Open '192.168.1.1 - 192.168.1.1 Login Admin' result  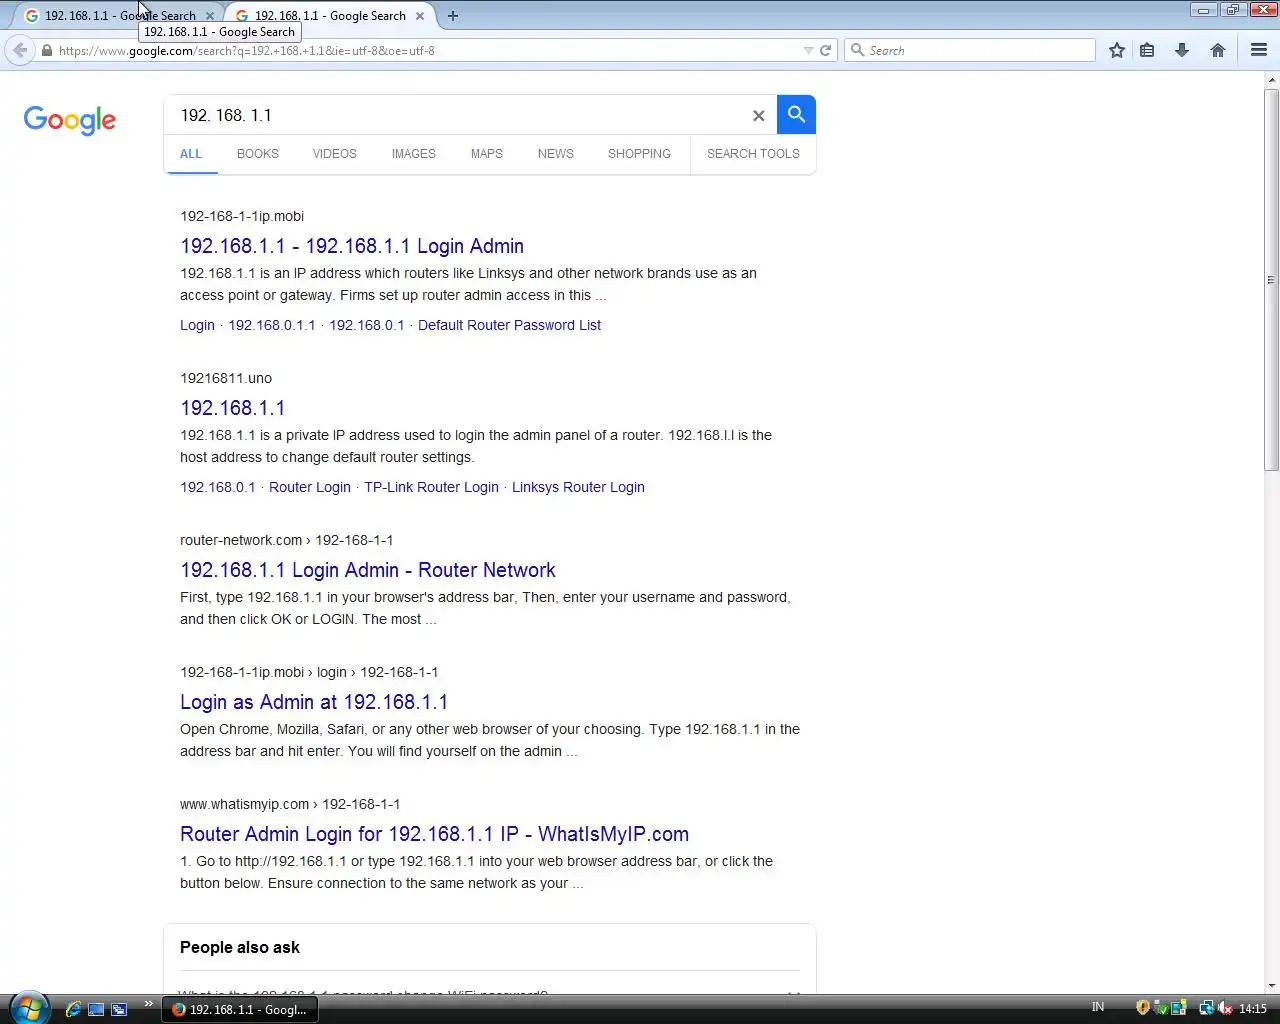coord(352,246)
